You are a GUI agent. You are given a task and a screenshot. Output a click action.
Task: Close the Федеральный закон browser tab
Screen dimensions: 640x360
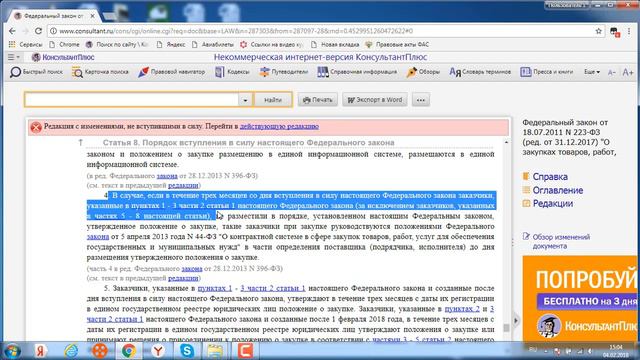click(x=93, y=16)
